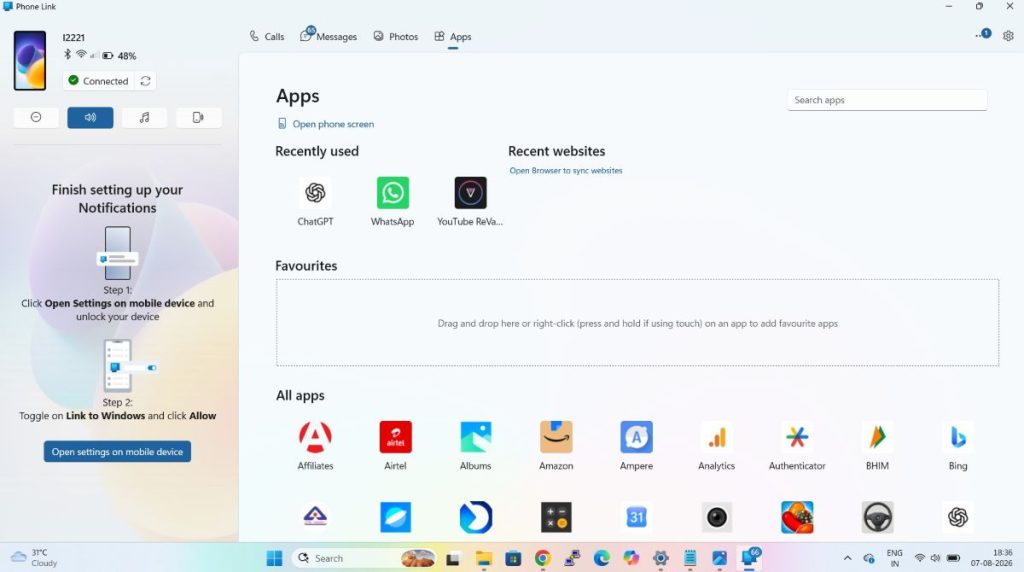
Task: Open the Calculator app icon
Action: (556, 517)
